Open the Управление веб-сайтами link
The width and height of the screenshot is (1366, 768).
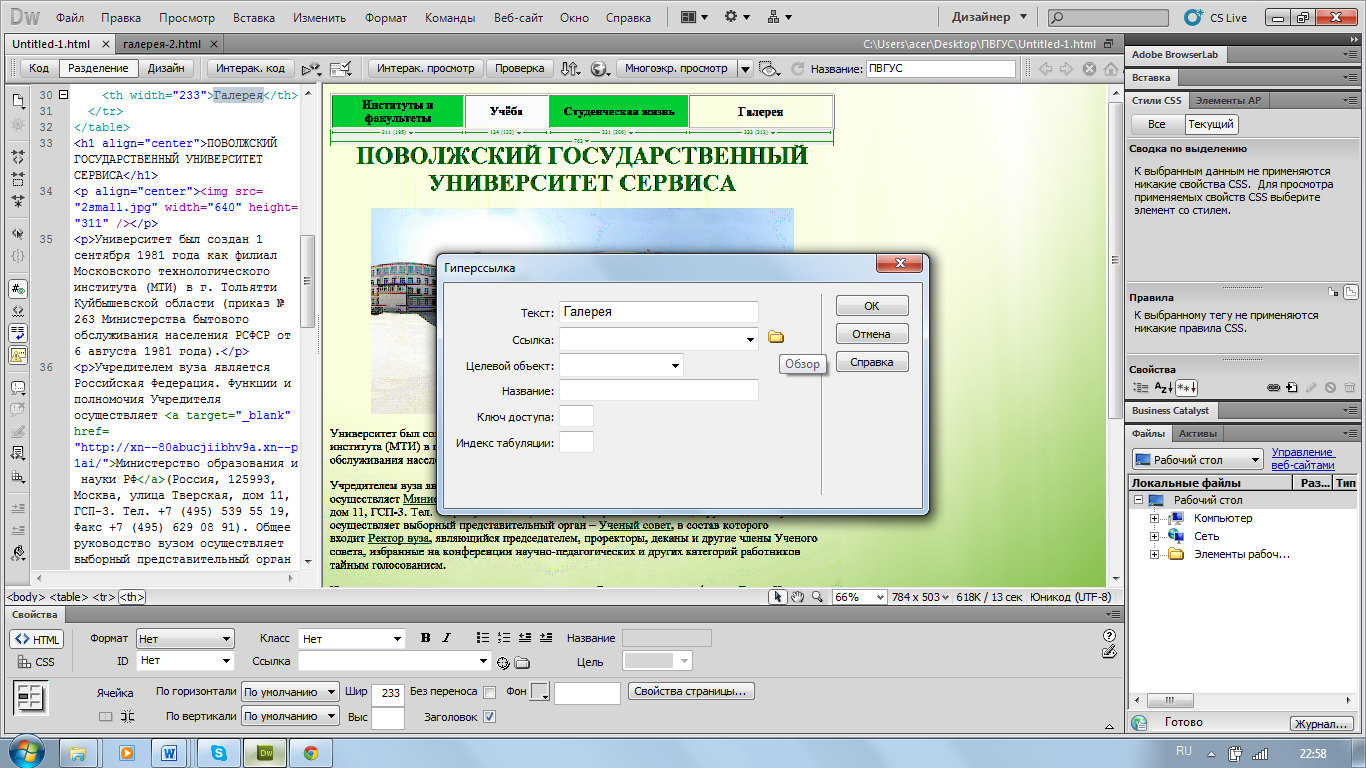click(x=1303, y=459)
